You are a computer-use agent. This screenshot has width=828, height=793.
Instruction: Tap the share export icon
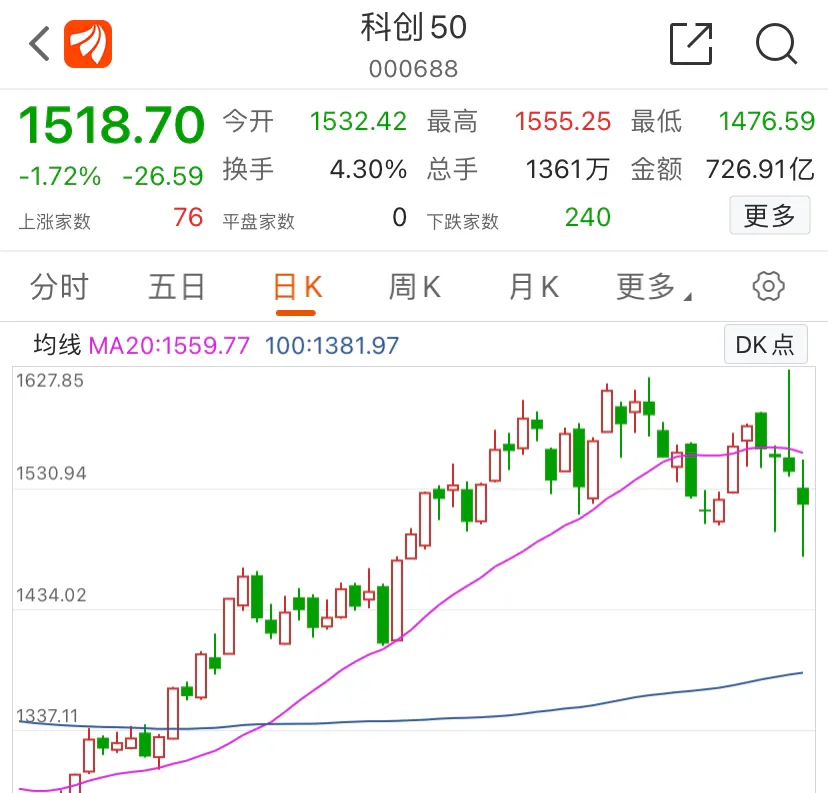click(691, 44)
